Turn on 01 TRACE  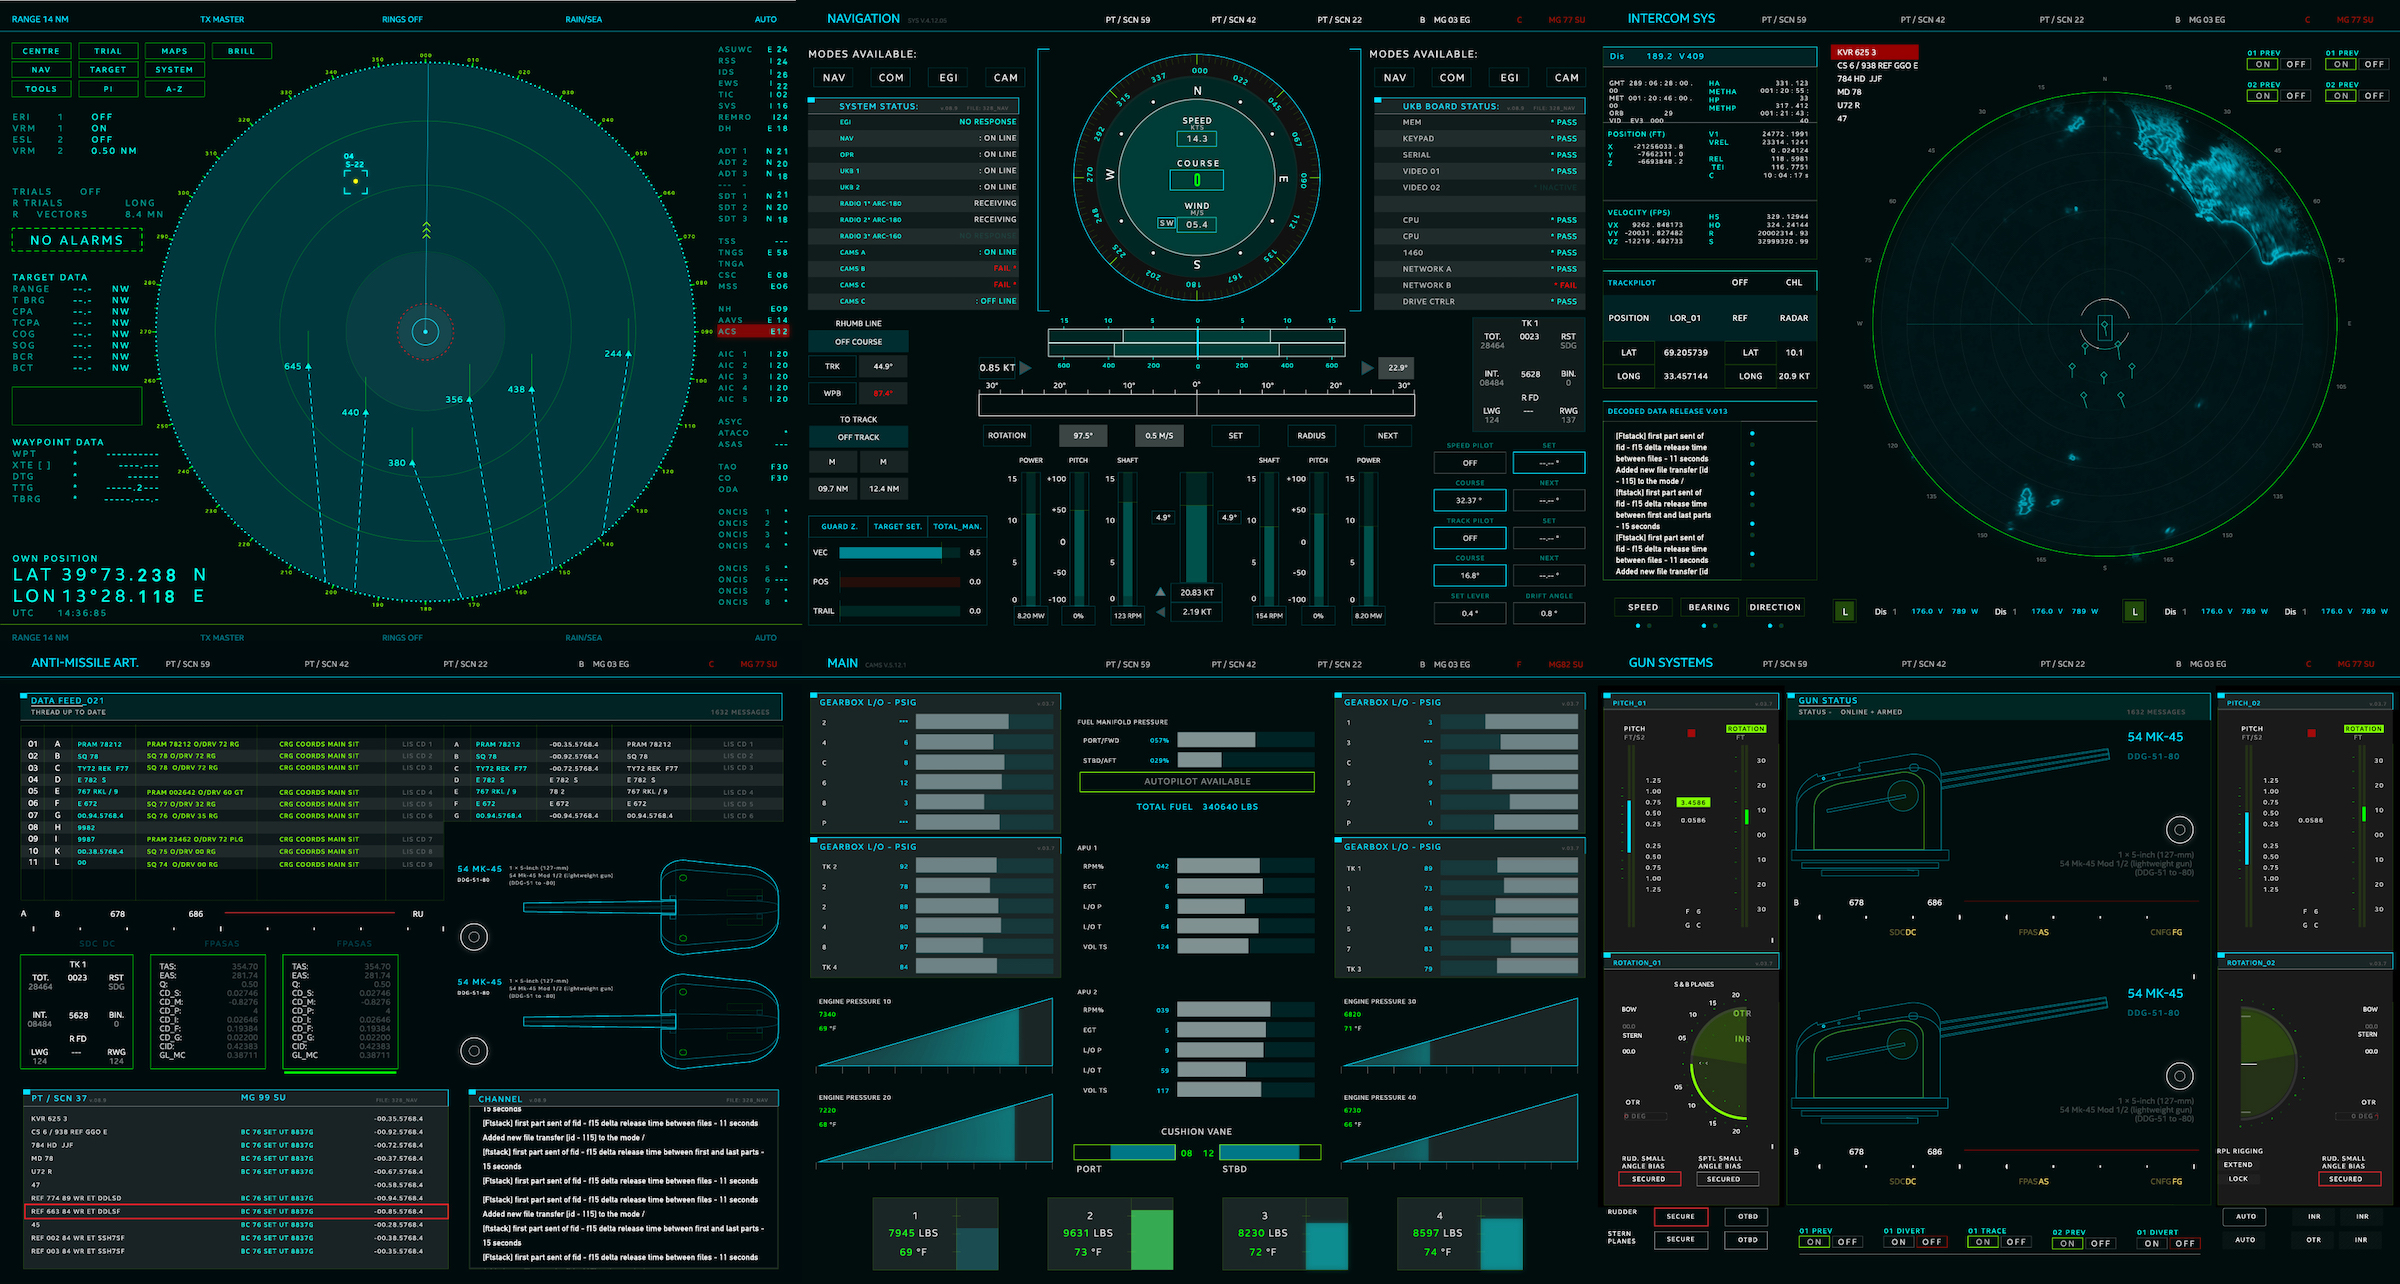click(1983, 1242)
